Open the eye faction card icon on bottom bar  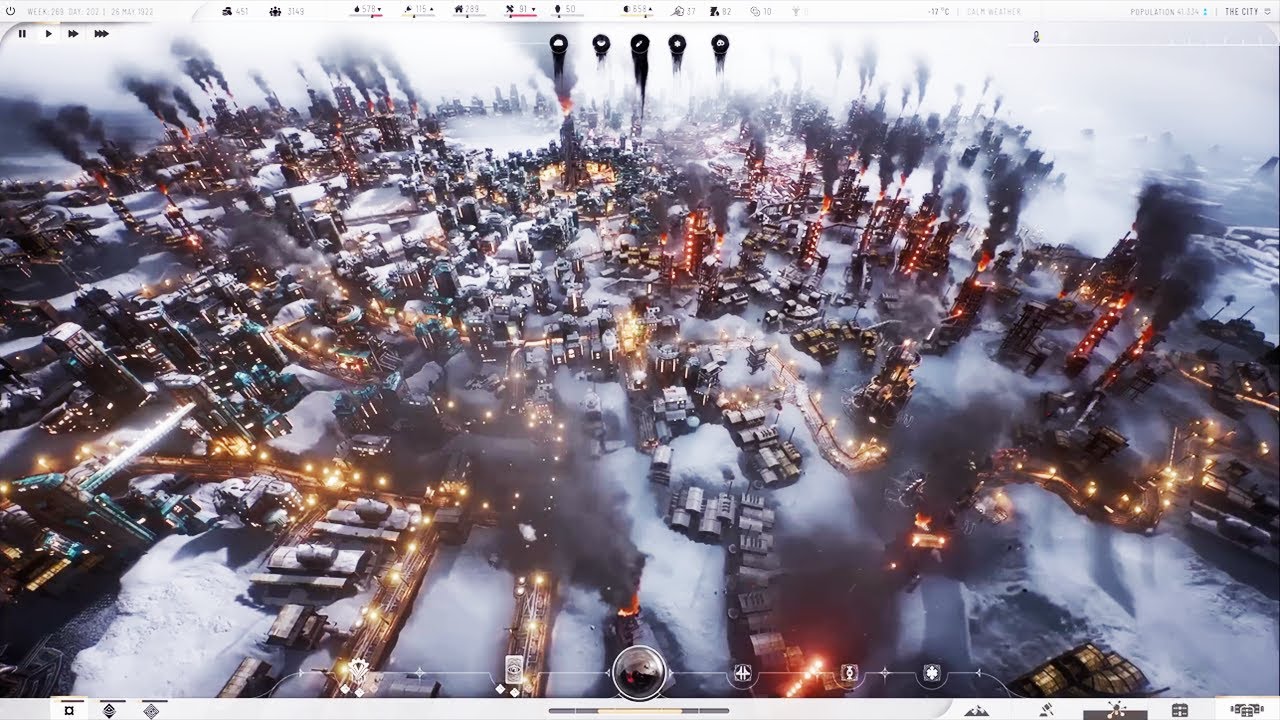[516, 669]
